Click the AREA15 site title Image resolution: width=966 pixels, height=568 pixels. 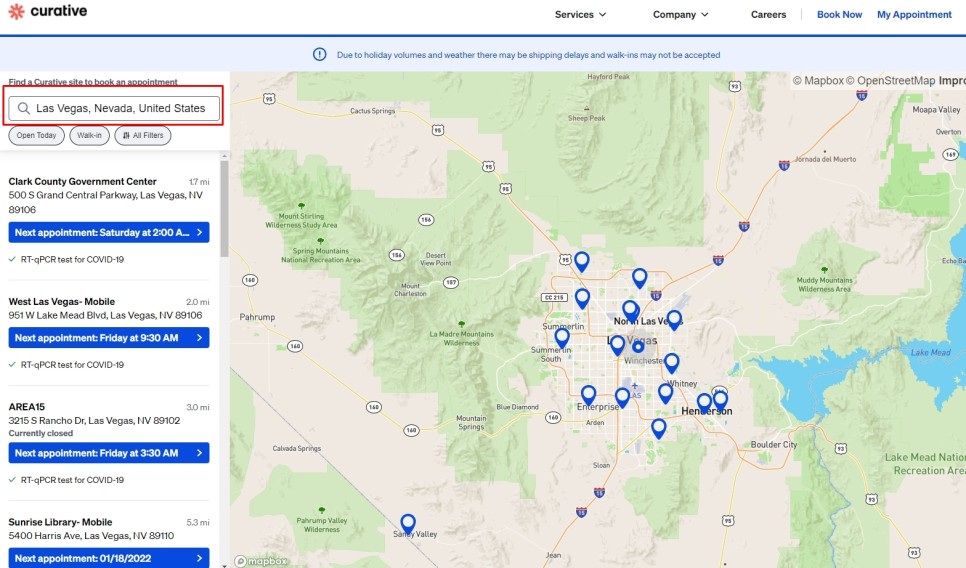[26, 407]
